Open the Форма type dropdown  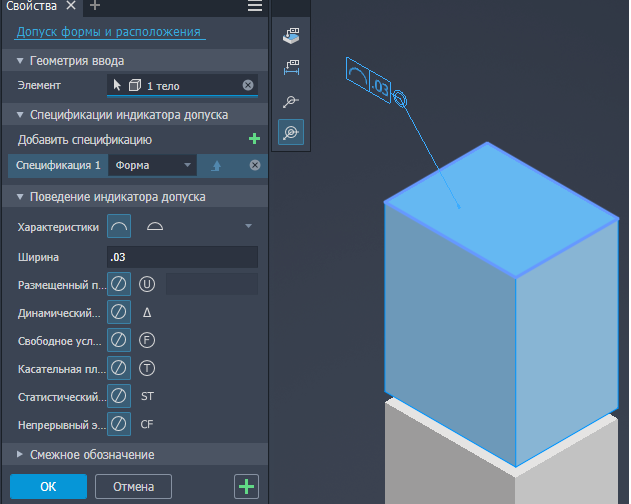(152, 165)
